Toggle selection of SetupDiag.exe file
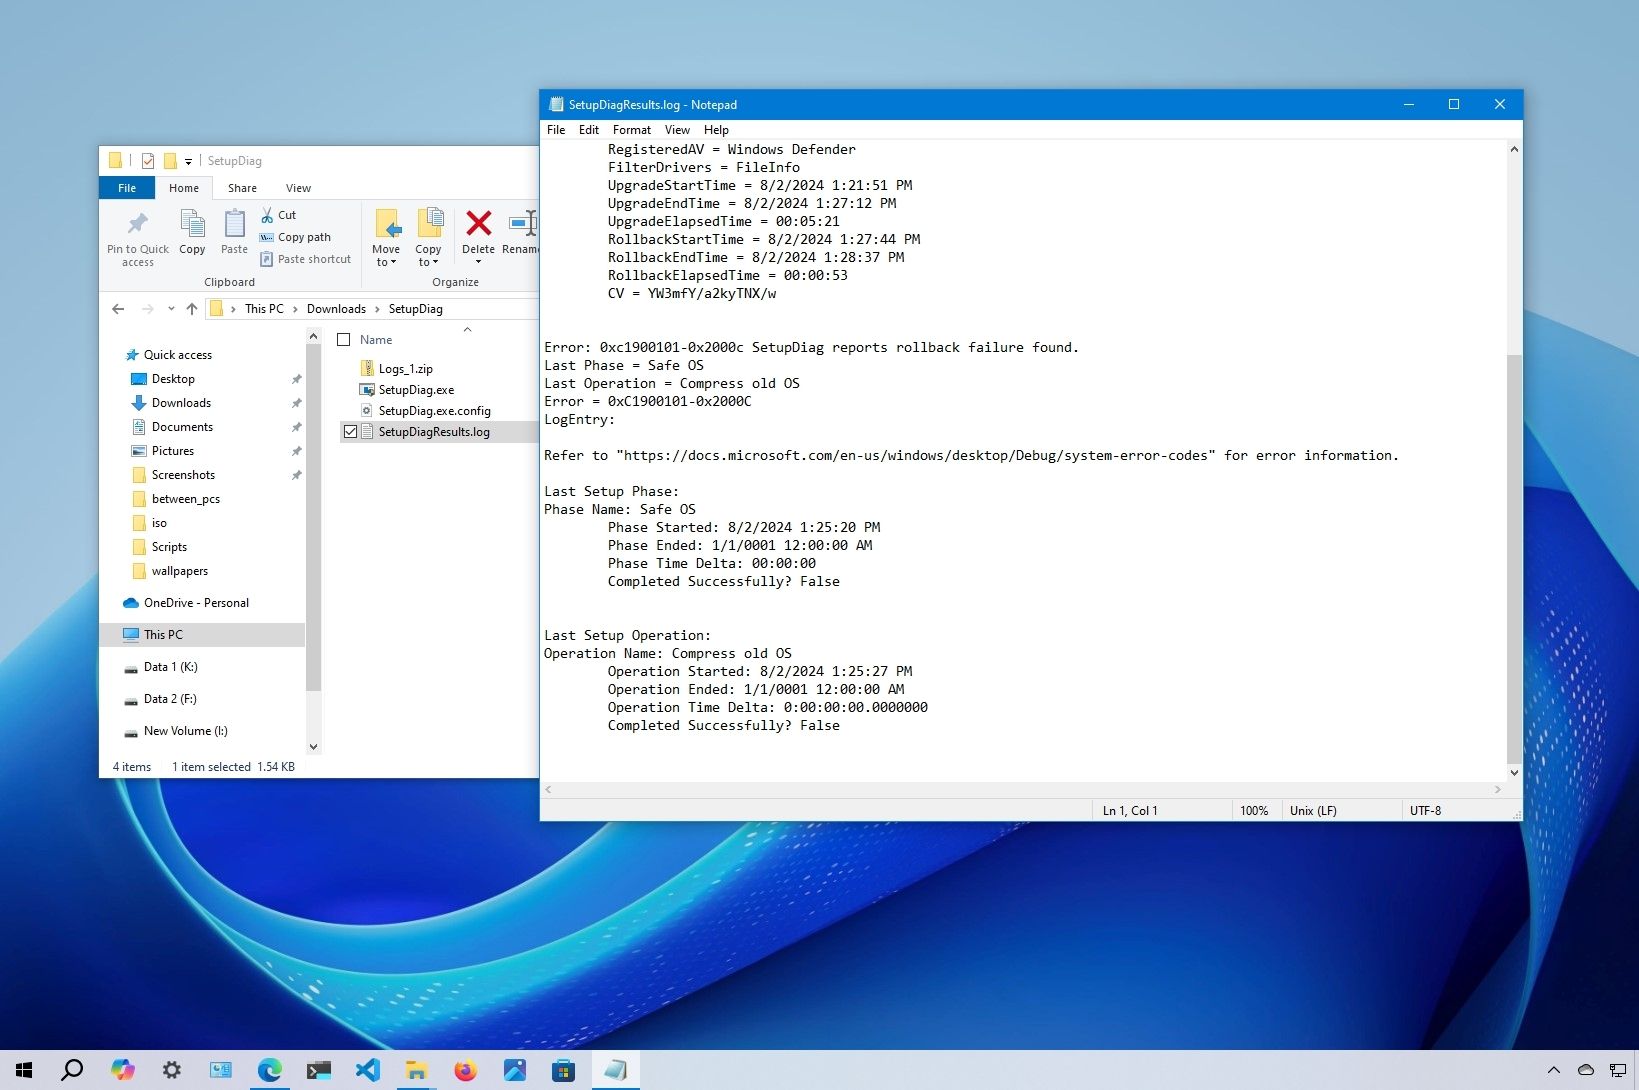 click(414, 389)
